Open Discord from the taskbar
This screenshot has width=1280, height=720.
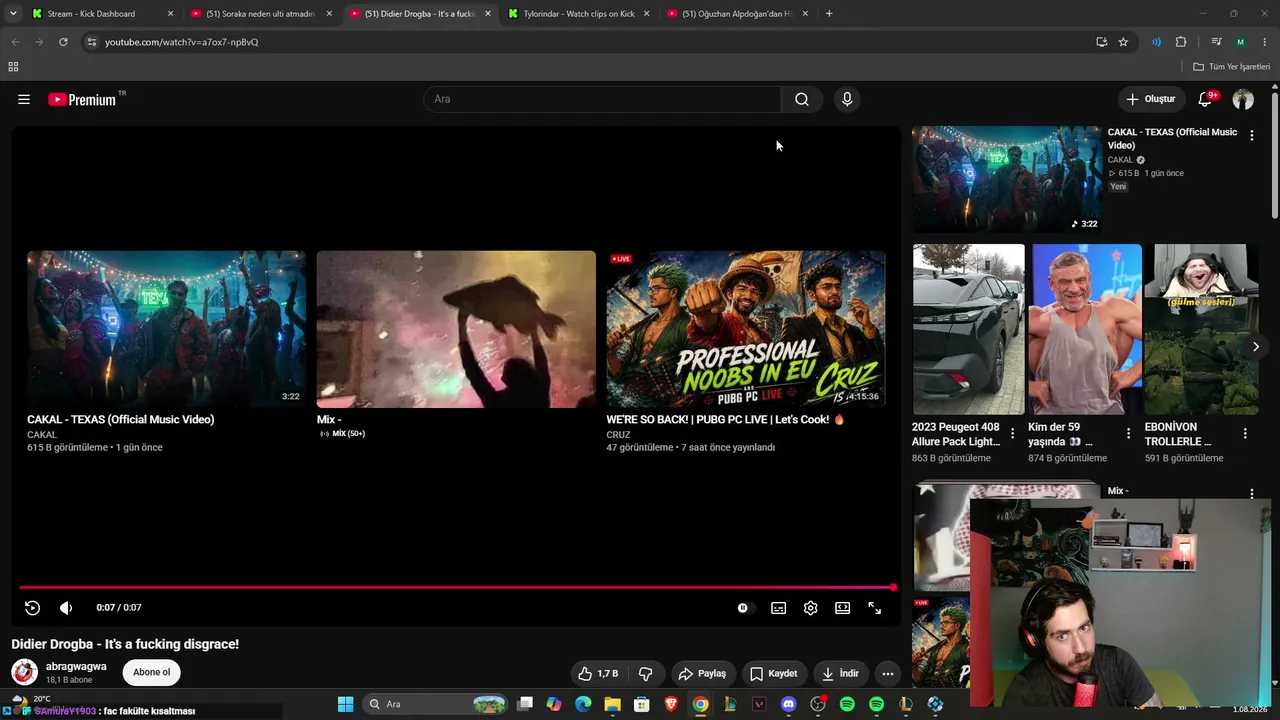[788, 704]
